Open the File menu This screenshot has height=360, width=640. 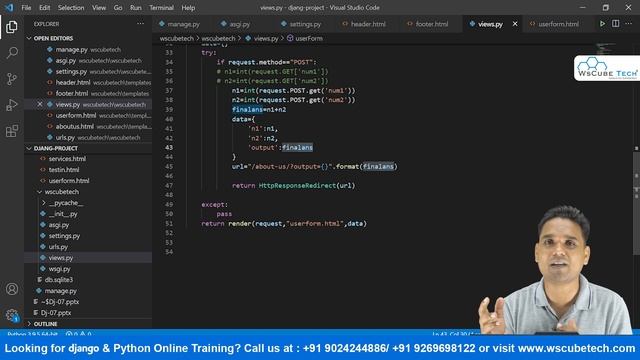click(x=26, y=8)
